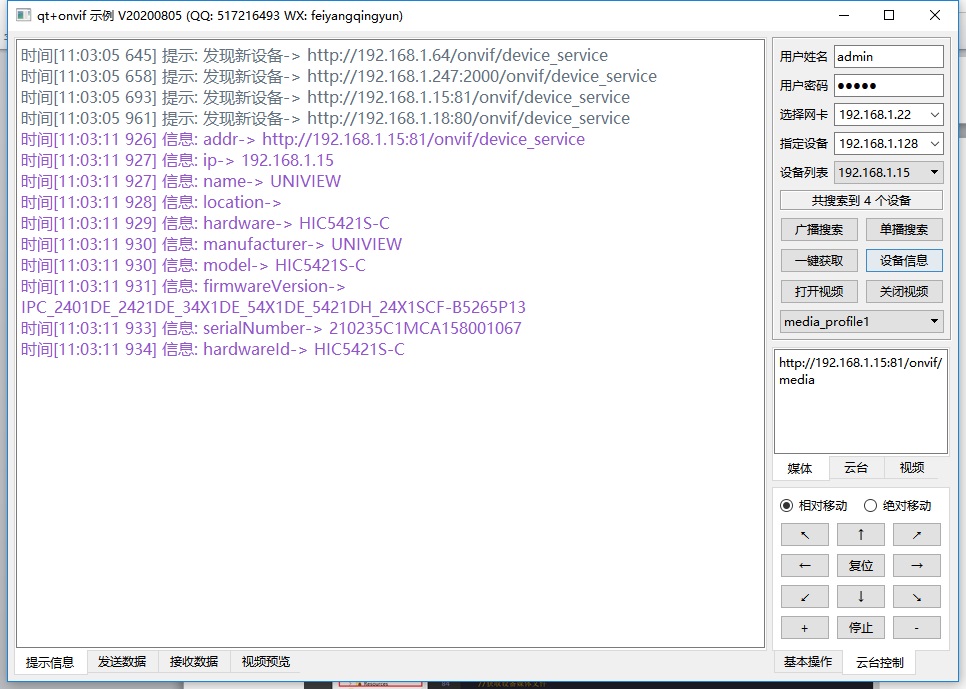Move camera diagonally down-right
The height and width of the screenshot is (689, 966).
(x=916, y=597)
